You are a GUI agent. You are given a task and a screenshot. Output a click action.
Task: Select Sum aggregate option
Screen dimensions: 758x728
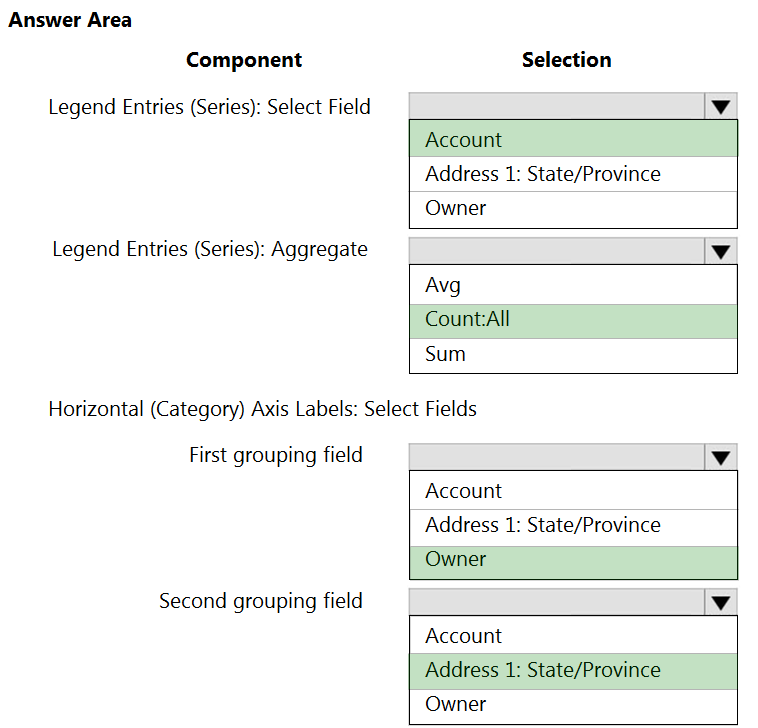(572, 354)
